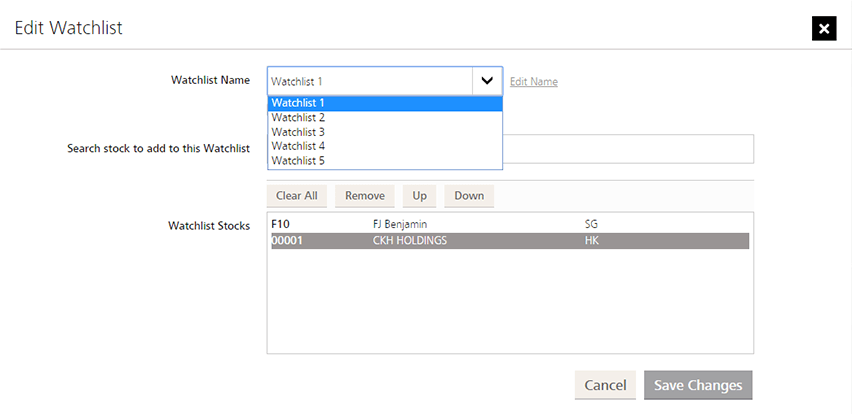Move selected stock Up
Image resolution: width=852 pixels, height=415 pixels.
click(x=419, y=196)
